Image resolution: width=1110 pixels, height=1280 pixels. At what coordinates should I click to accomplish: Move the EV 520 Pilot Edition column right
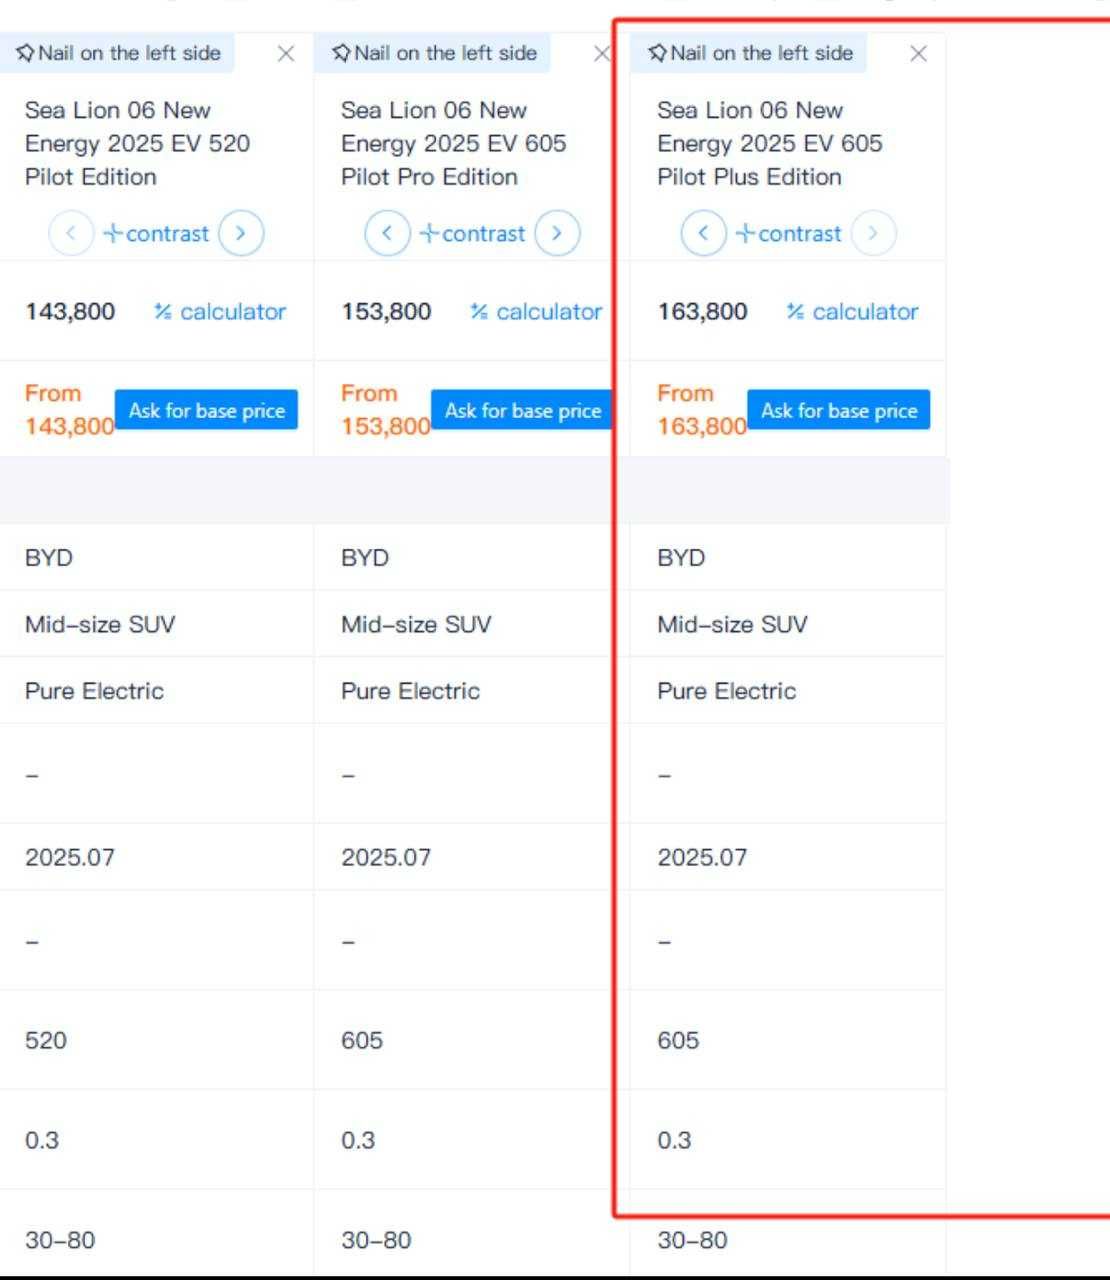(x=240, y=234)
